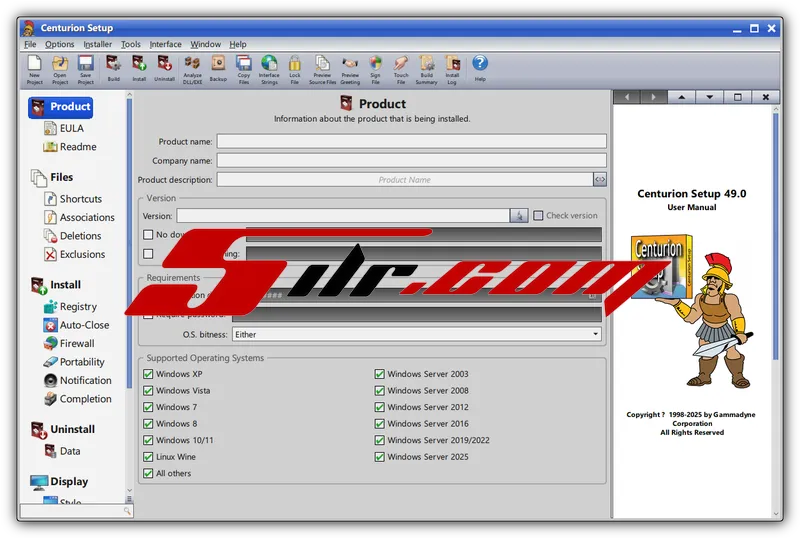
Task: Open the Interface menu
Action: [165, 44]
